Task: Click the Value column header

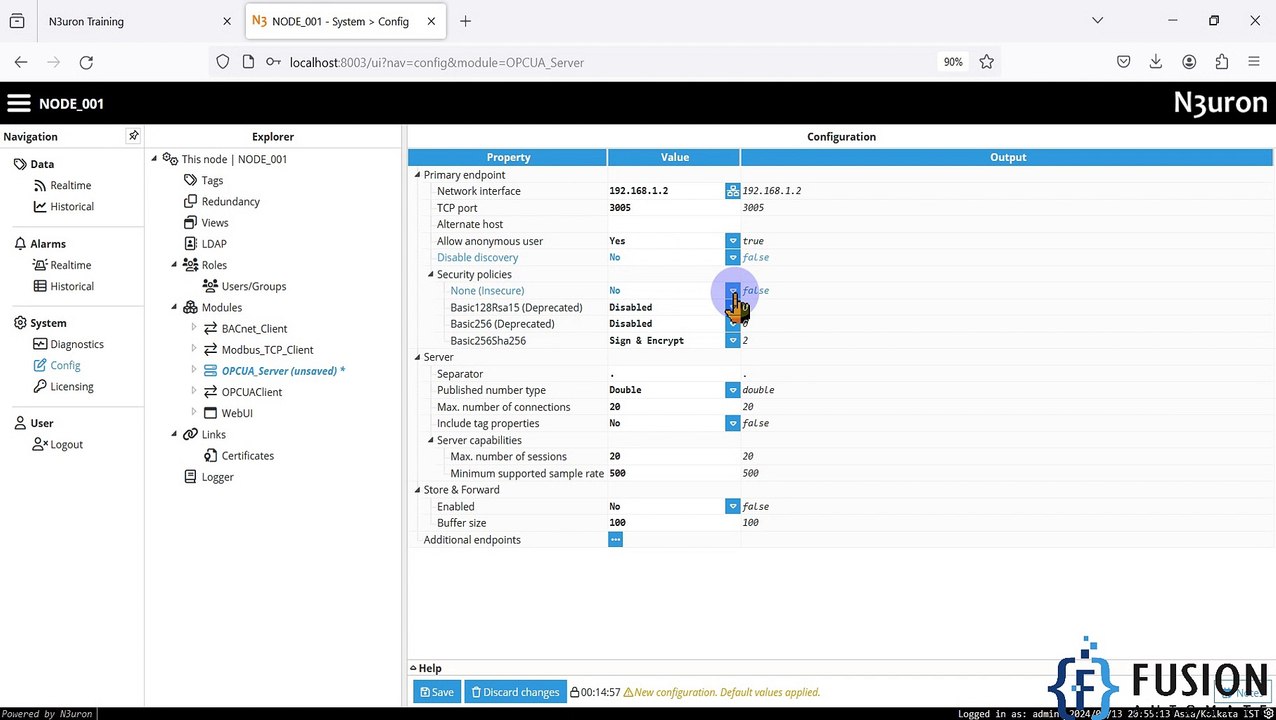Action: pos(674,157)
